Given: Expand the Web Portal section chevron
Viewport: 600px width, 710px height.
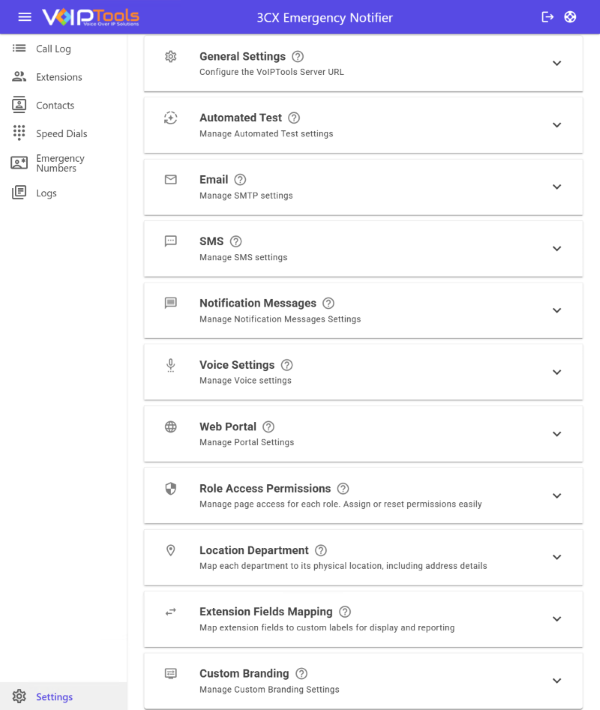Looking at the screenshot, I should pyautogui.click(x=557, y=434).
